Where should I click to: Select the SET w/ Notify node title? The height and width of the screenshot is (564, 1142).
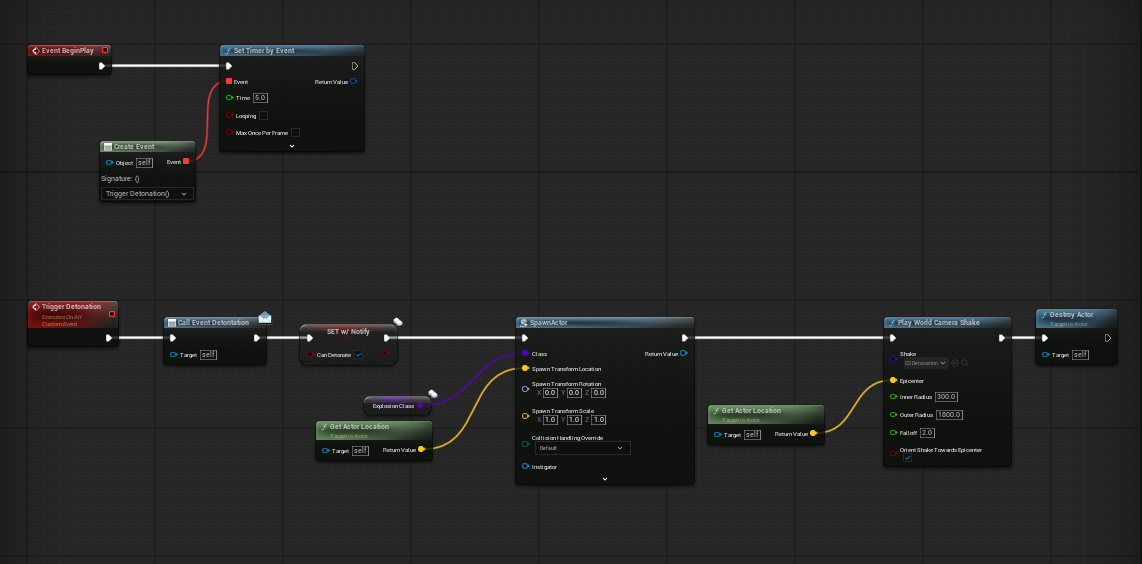pyautogui.click(x=348, y=332)
